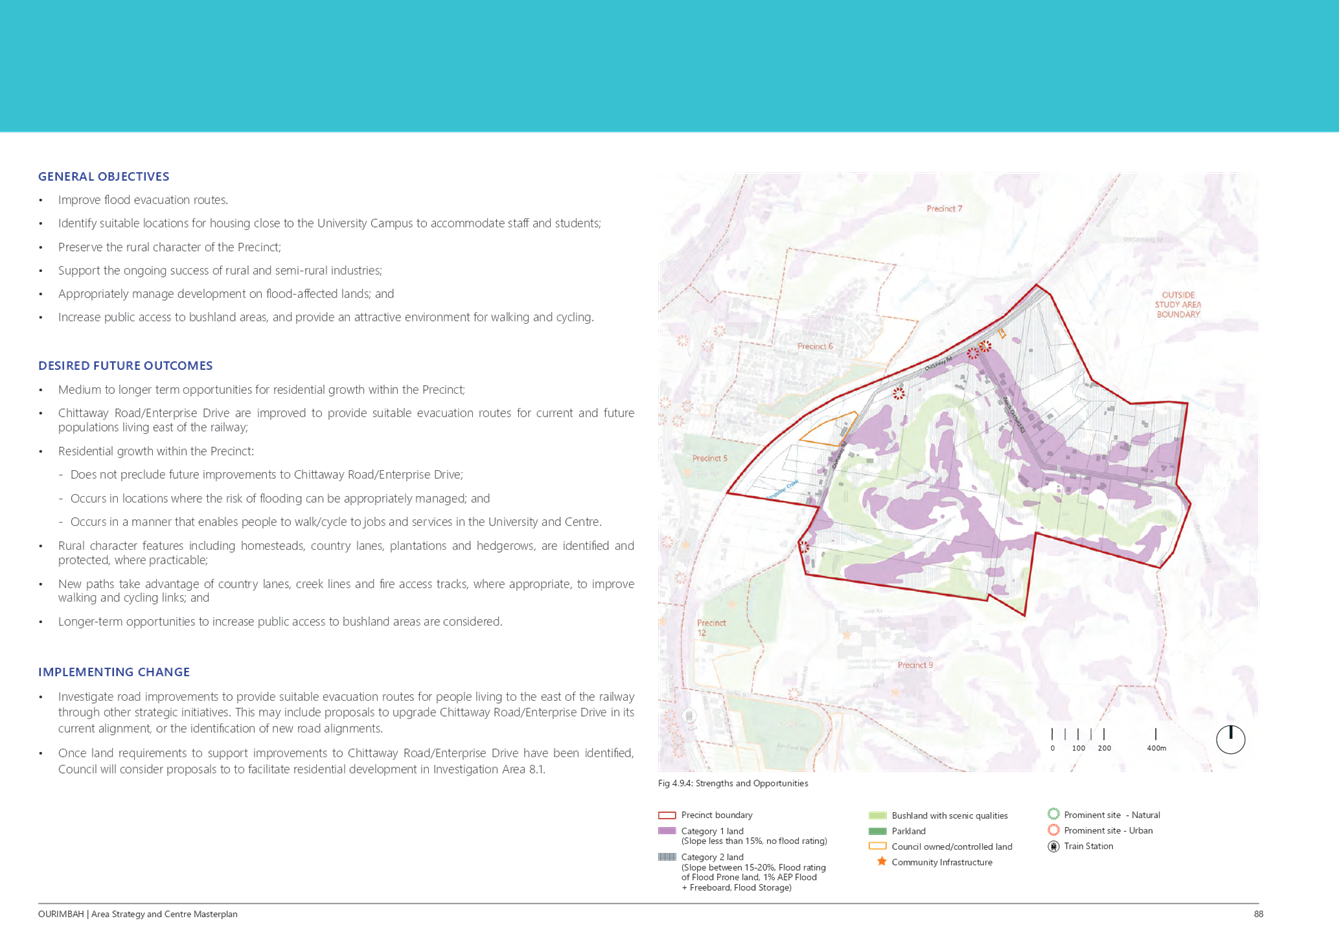
Task: Click the General Objectives heading
Action: [104, 177]
